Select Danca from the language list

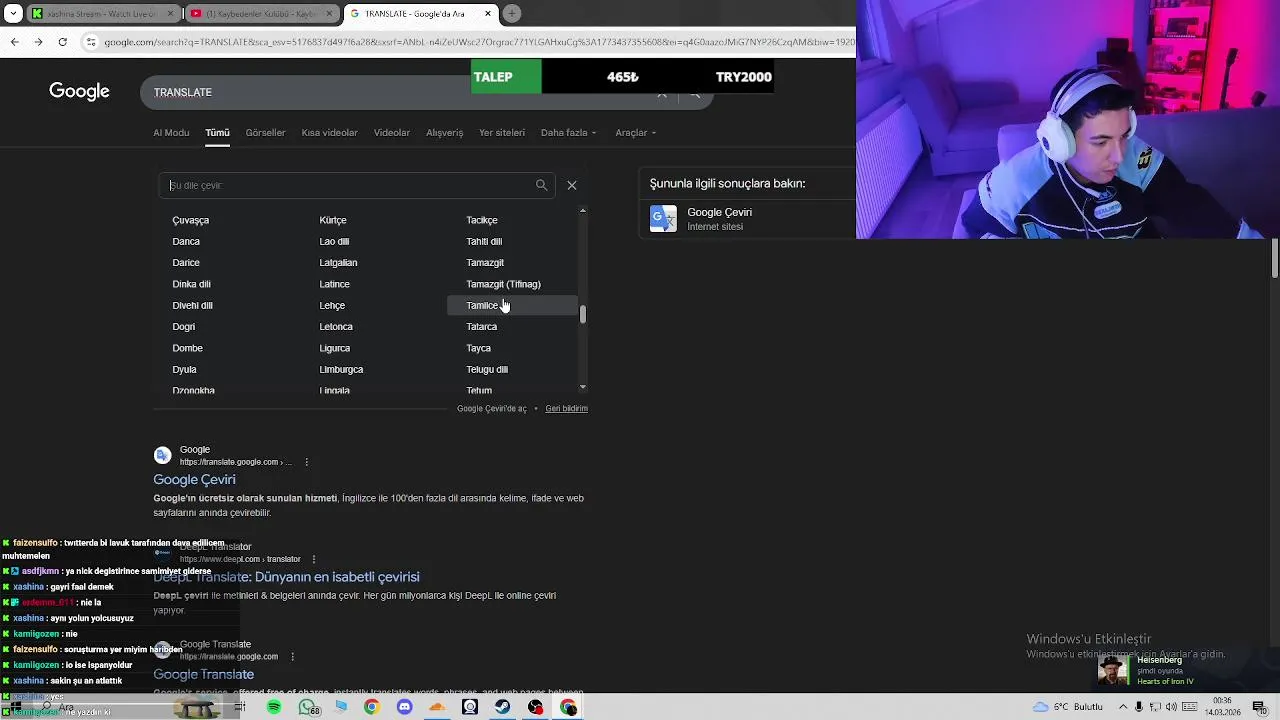click(x=186, y=241)
